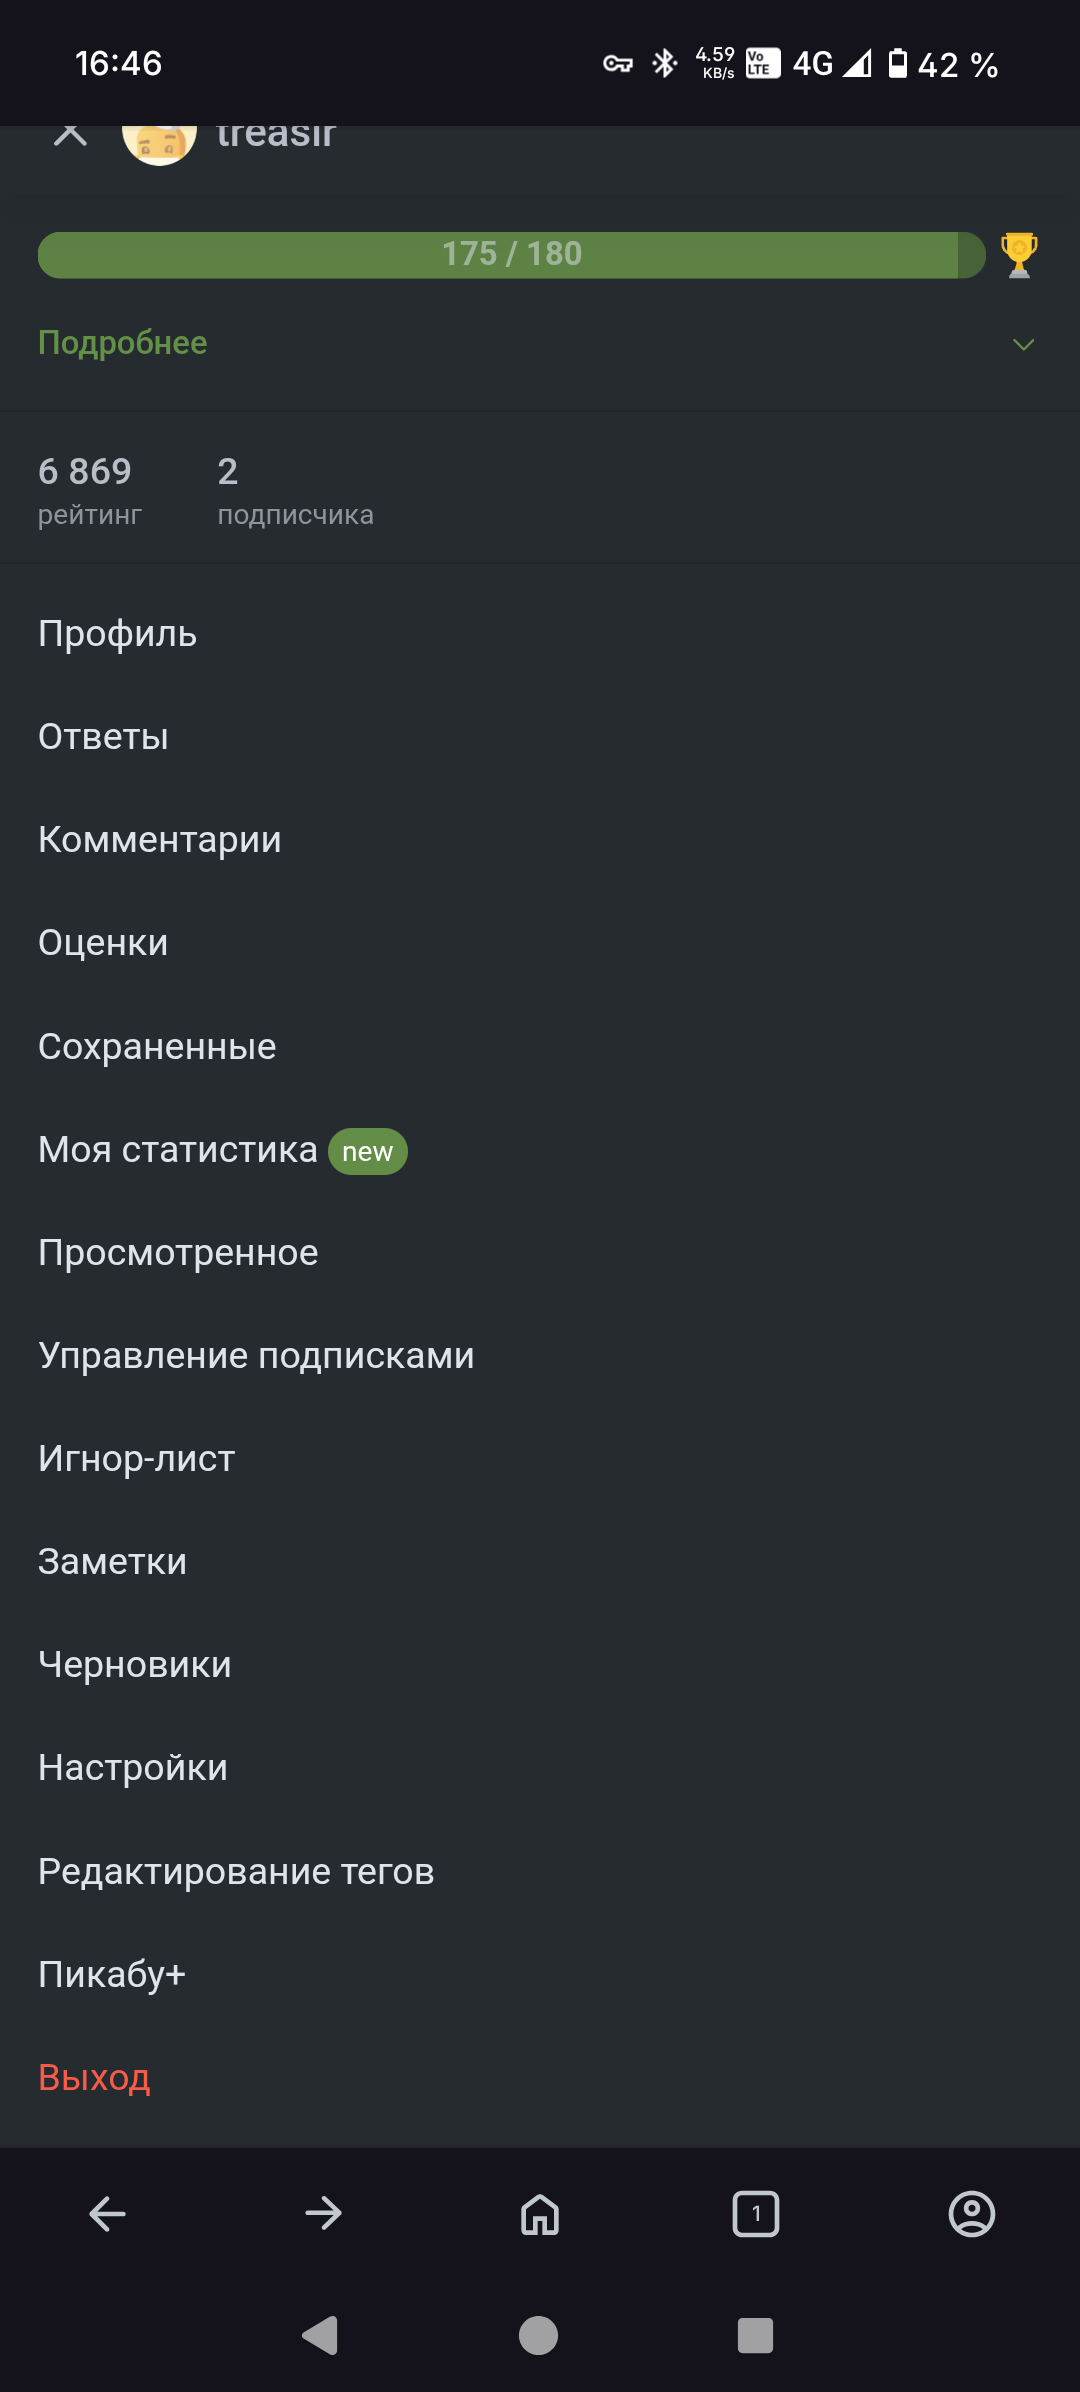Tap the treasir avatar picture

(159, 141)
